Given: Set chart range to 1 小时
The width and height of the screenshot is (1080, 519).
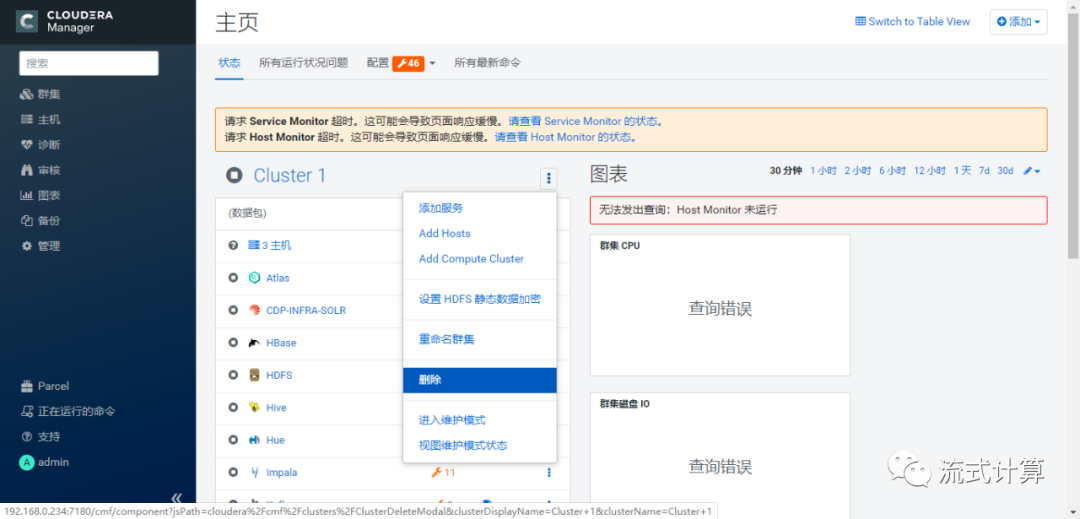Looking at the screenshot, I should click(823, 171).
